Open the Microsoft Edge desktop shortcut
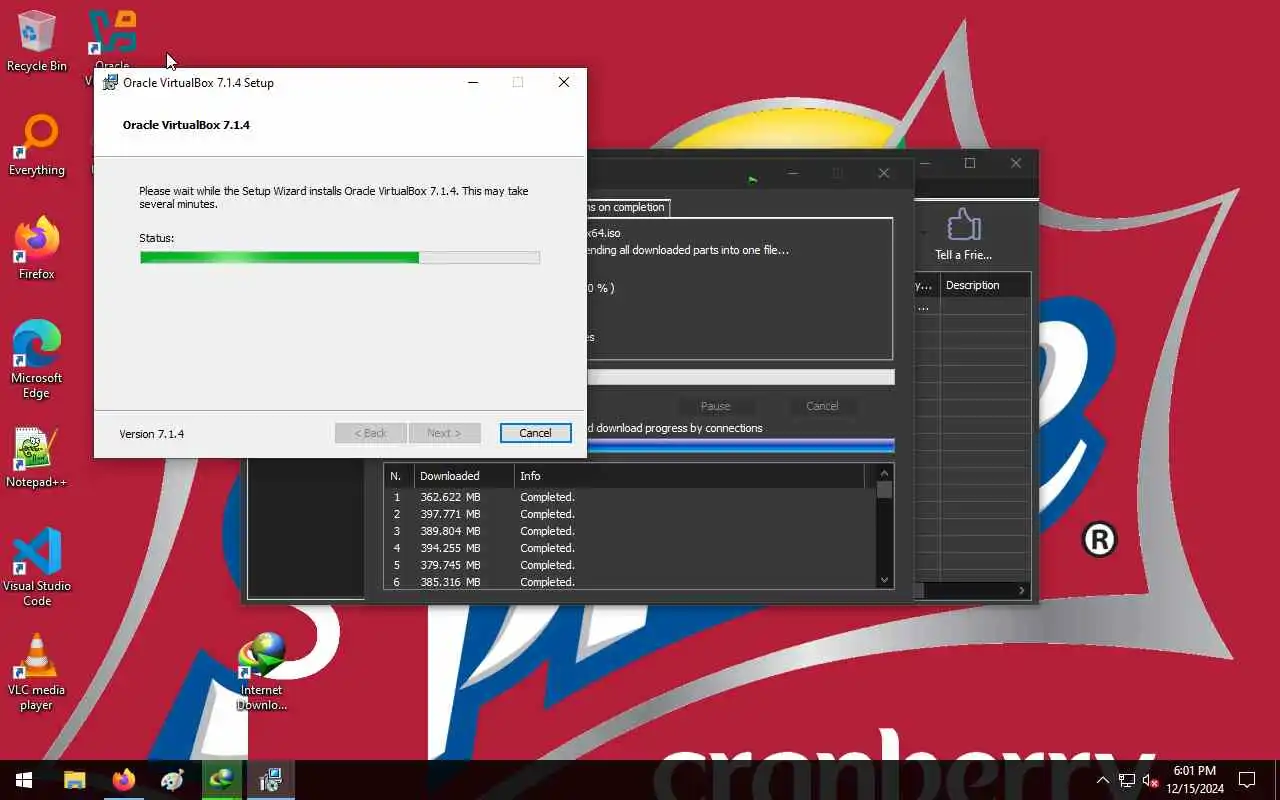The image size is (1280, 800). (x=37, y=359)
